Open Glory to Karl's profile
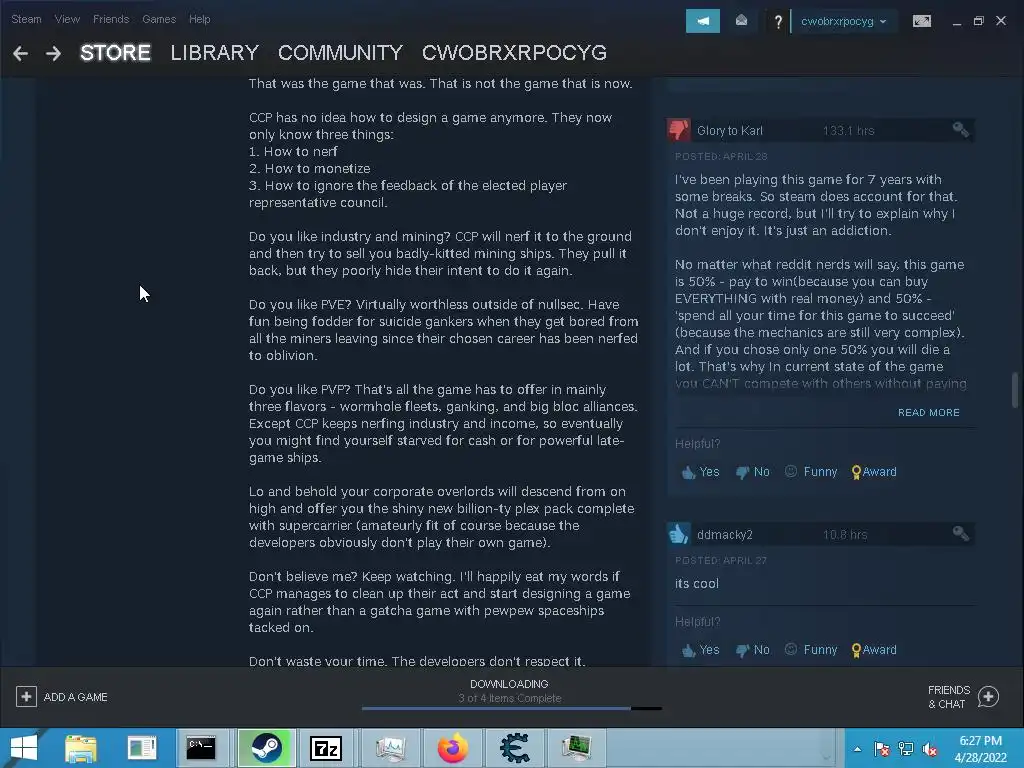The image size is (1024, 768). coord(729,131)
